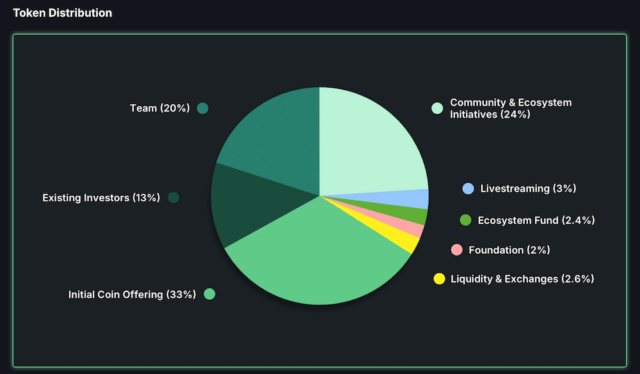Click the Community & Ecosystem Initiatives legend dot
Screen dimensions: 640x374
click(x=437, y=108)
